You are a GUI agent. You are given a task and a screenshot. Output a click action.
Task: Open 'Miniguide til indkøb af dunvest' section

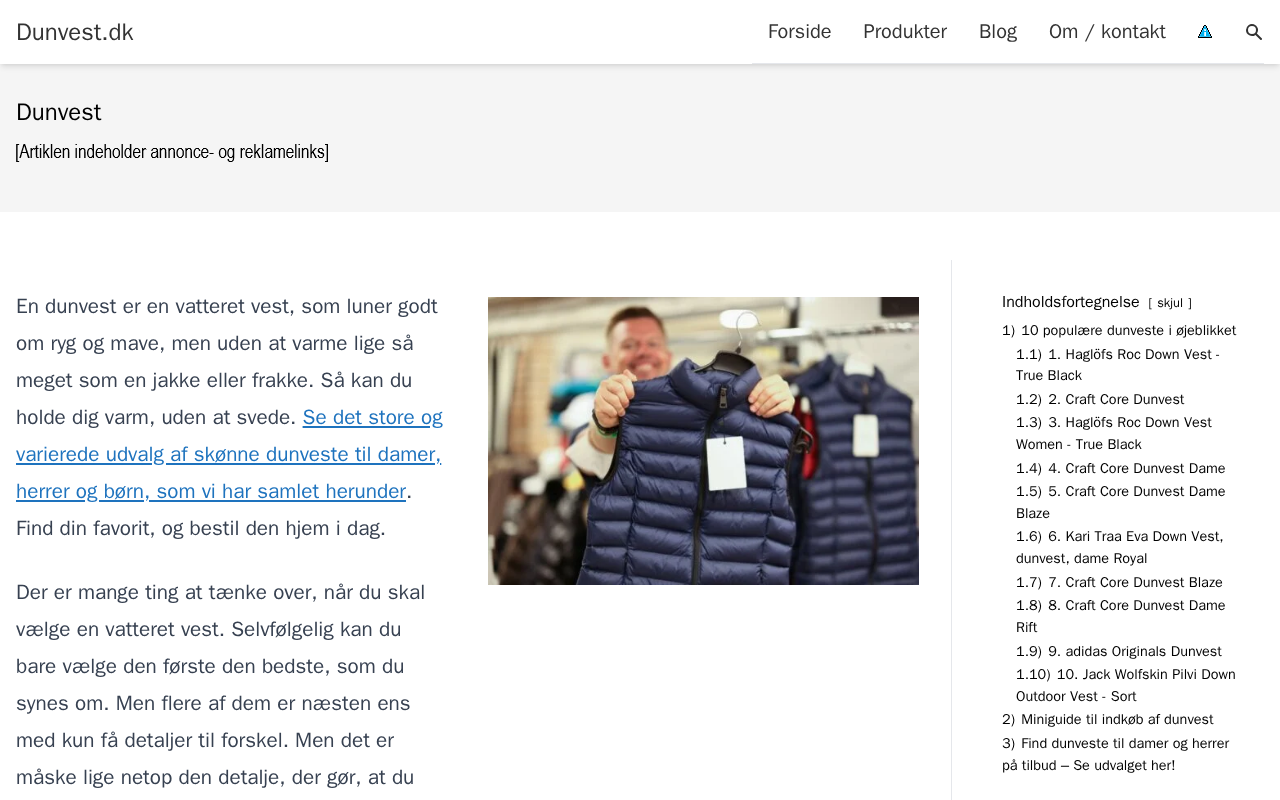tap(1108, 720)
